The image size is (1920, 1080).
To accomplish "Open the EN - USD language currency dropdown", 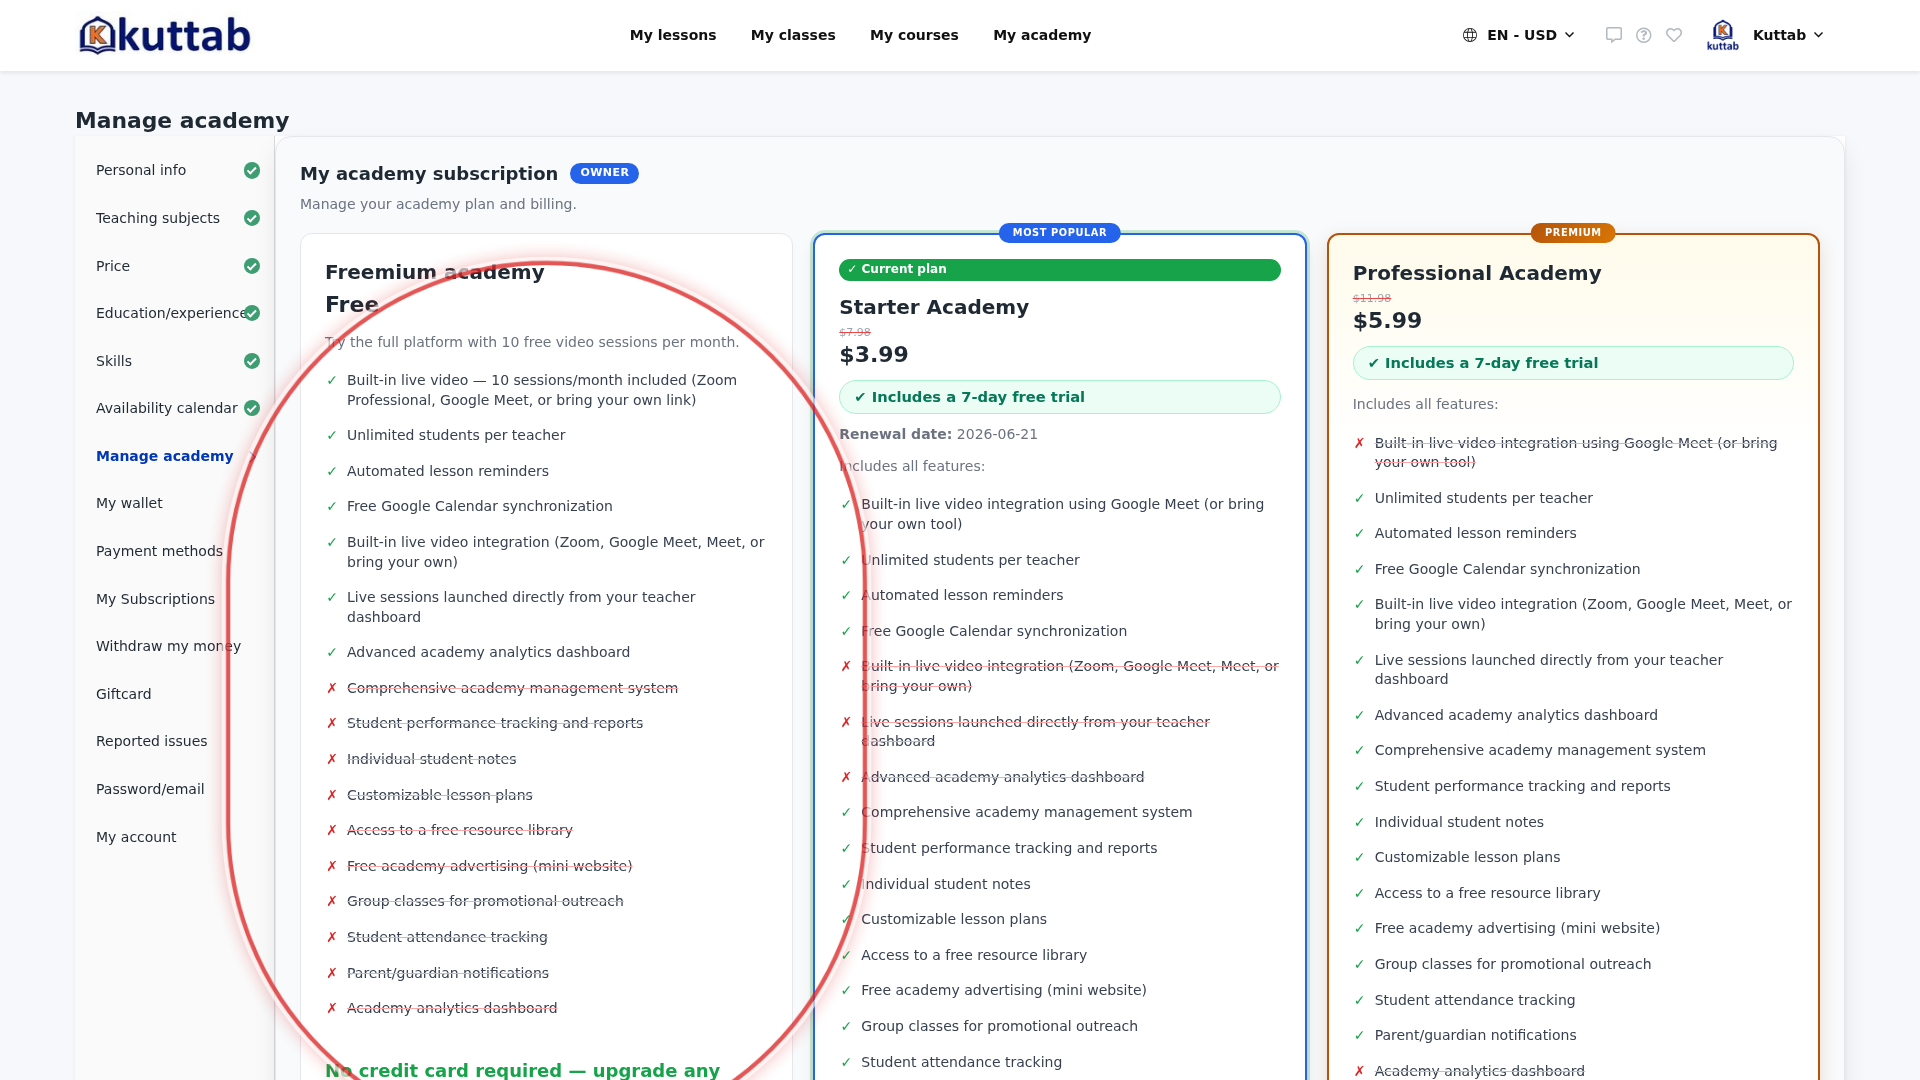I will coord(1520,35).
